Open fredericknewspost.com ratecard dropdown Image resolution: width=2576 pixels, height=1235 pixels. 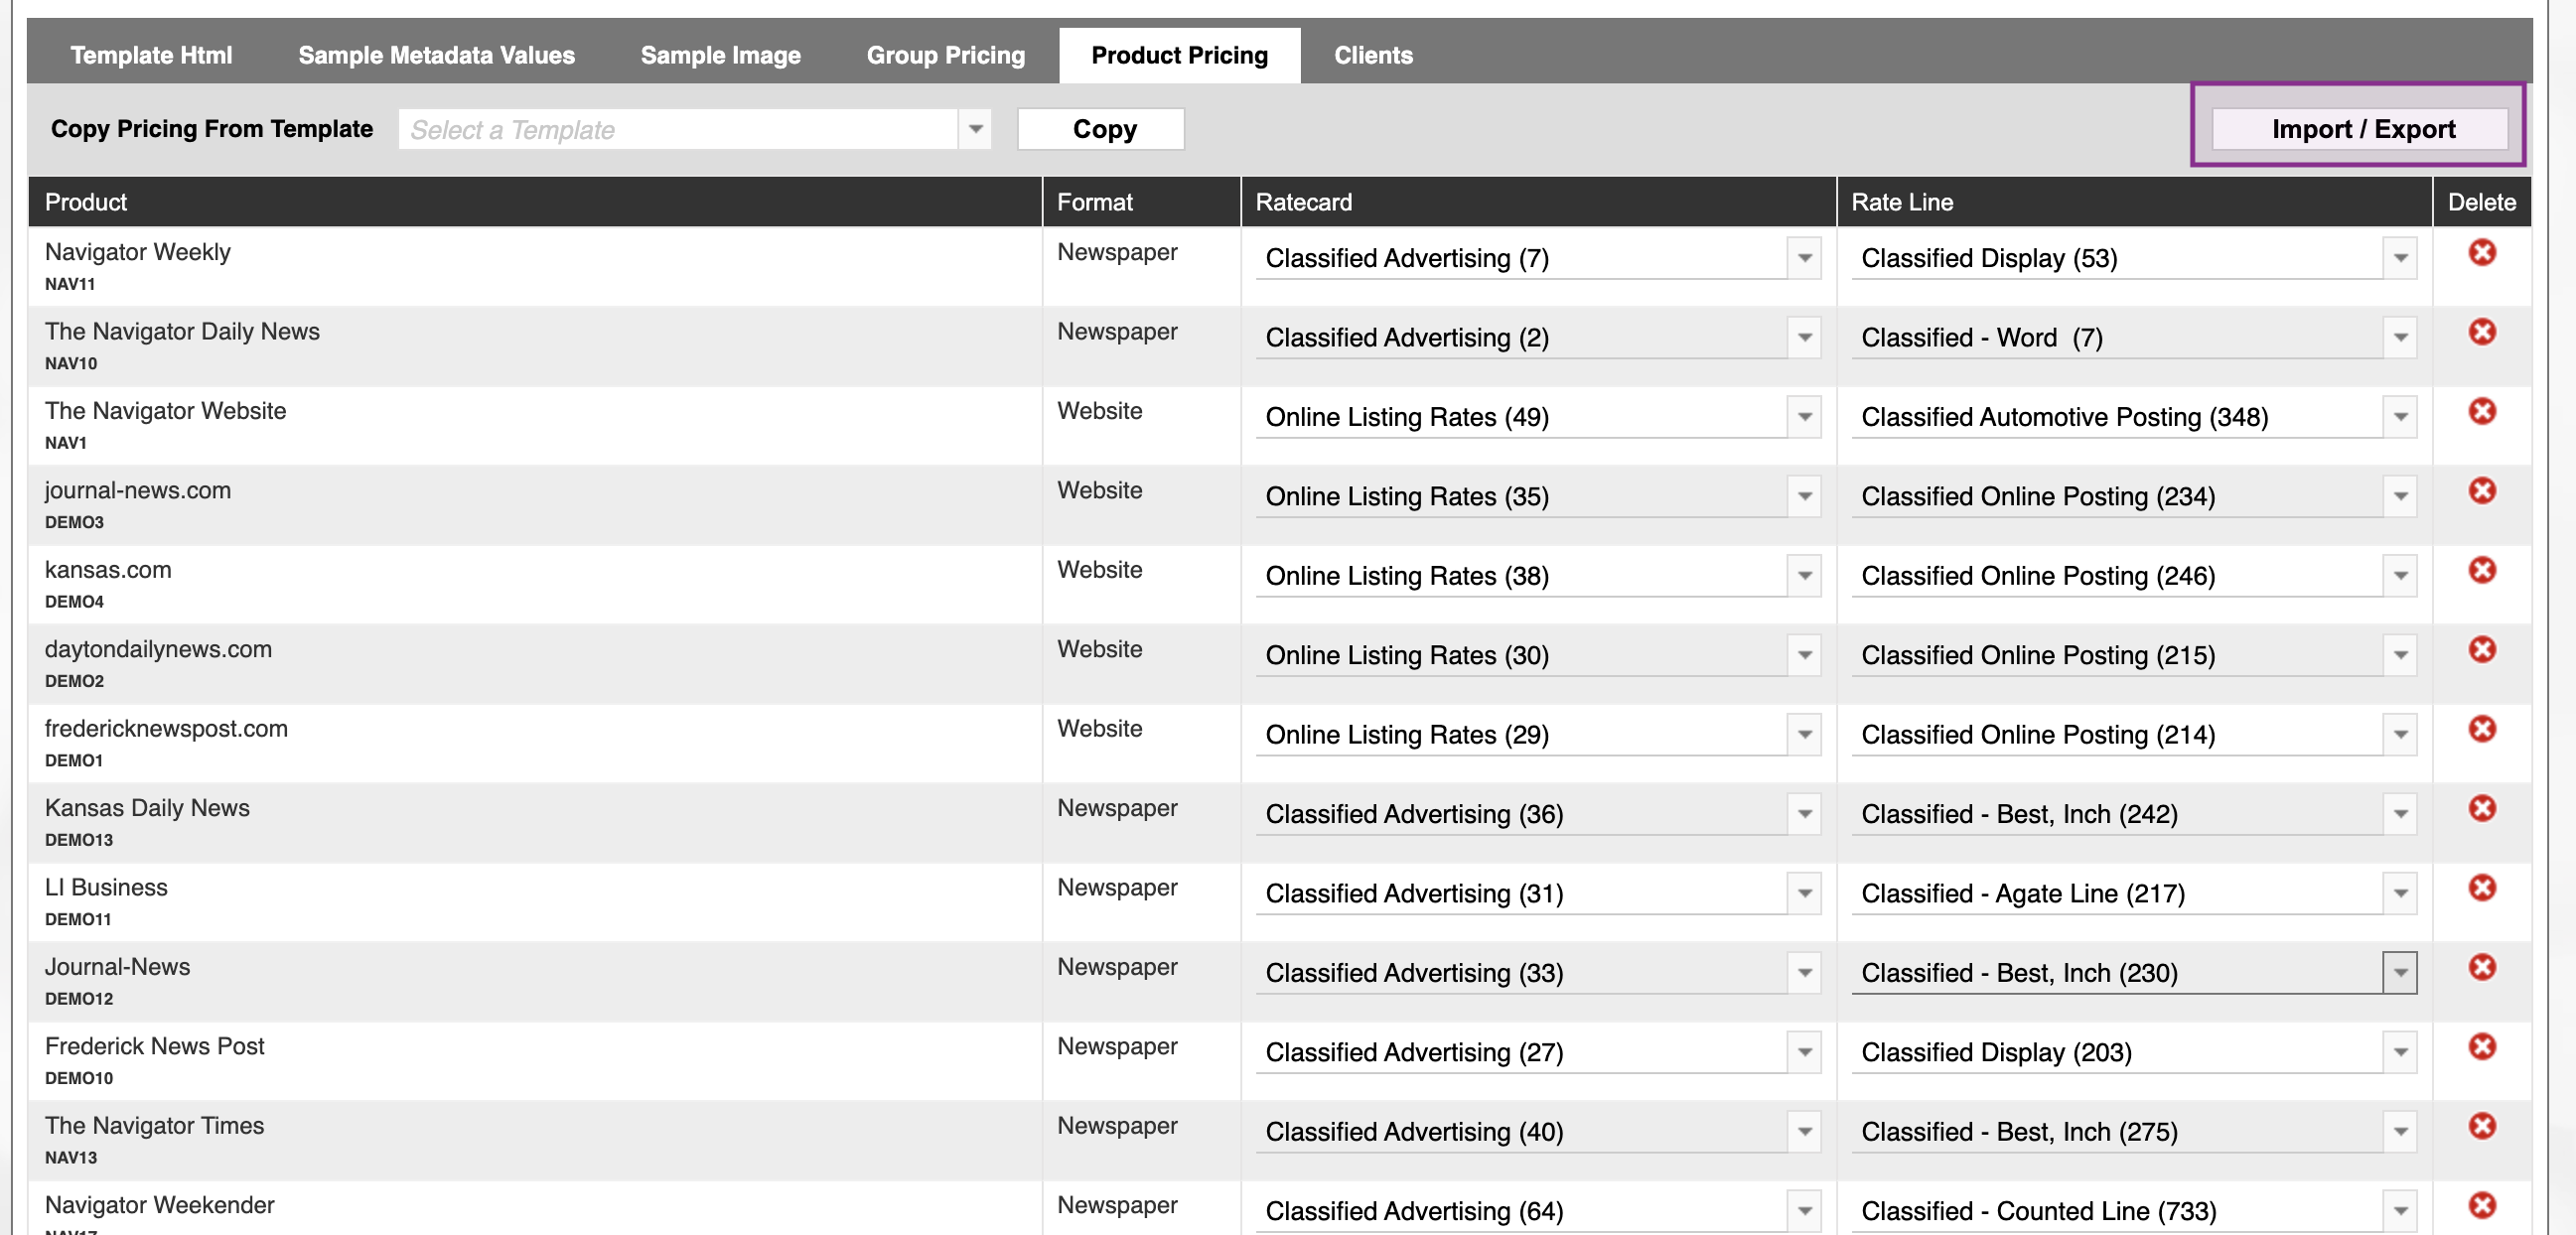click(1804, 735)
